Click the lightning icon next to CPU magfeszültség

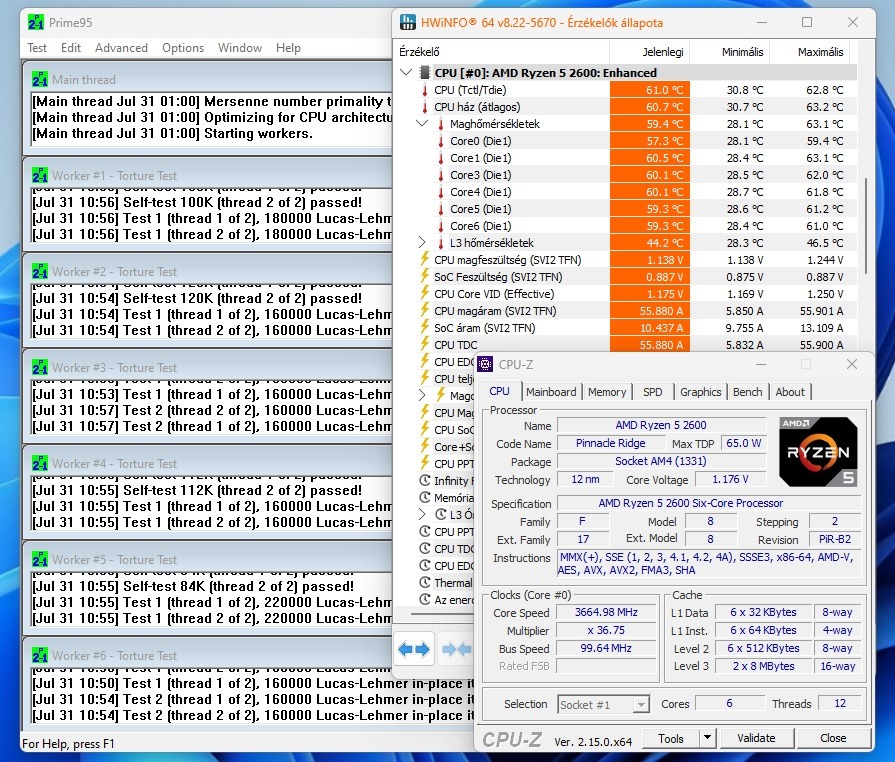[425, 259]
